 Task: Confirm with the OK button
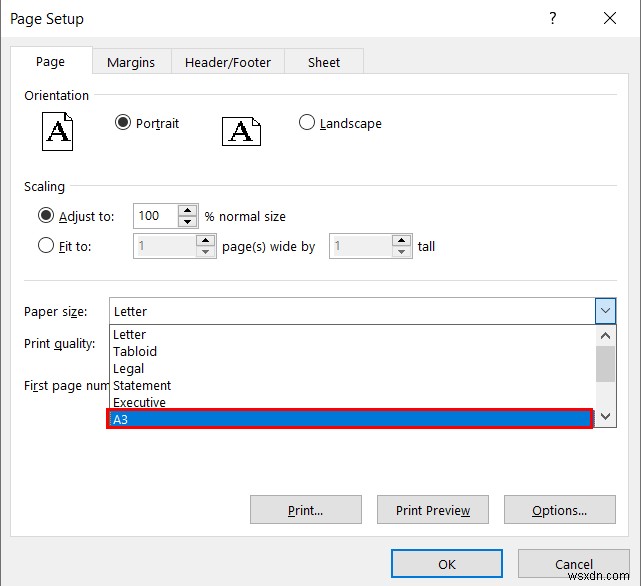447,564
